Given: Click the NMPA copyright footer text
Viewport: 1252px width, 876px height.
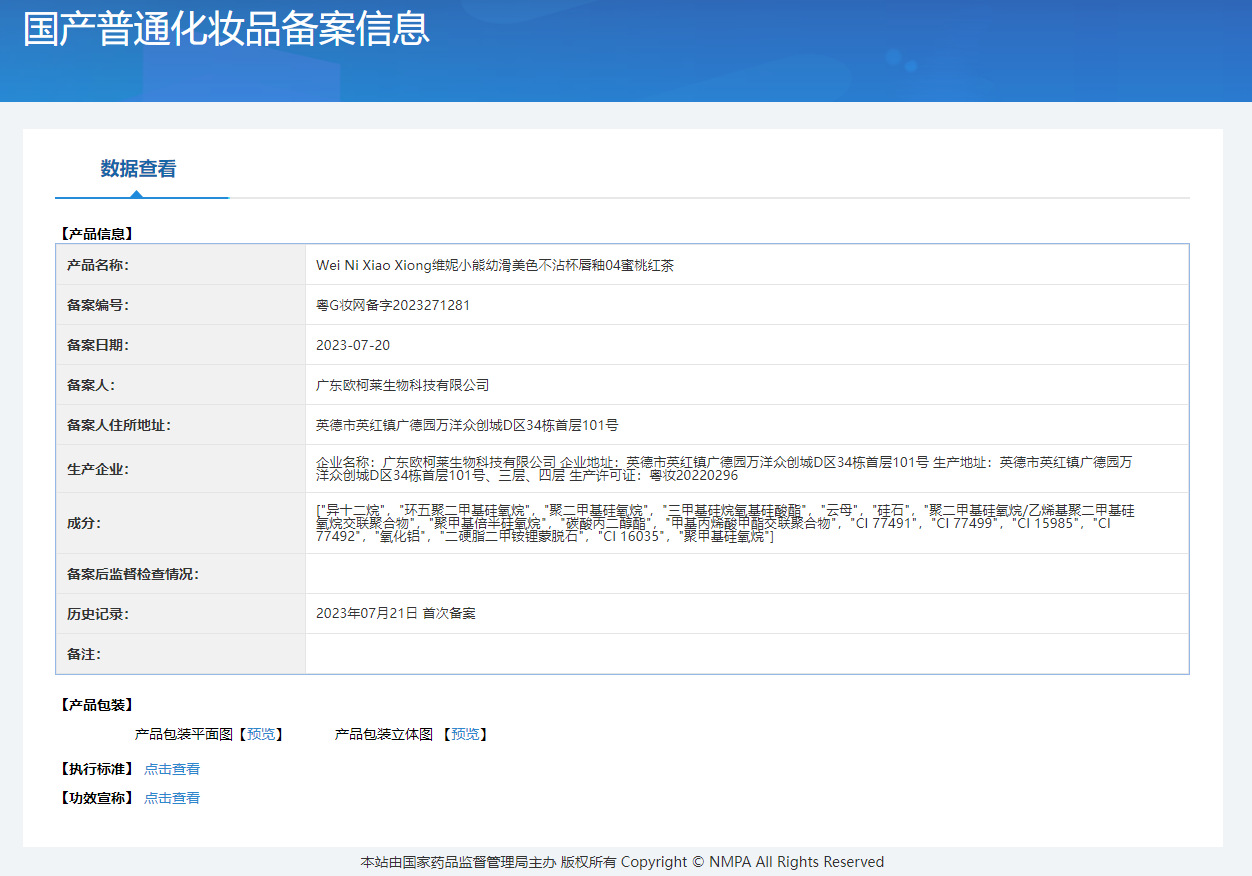Looking at the screenshot, I should tap(622, 862).
